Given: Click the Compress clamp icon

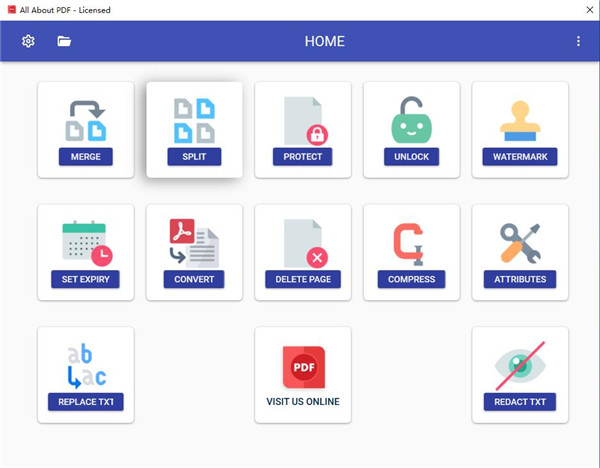Looking at the screenshot, I should click(409, 244).
